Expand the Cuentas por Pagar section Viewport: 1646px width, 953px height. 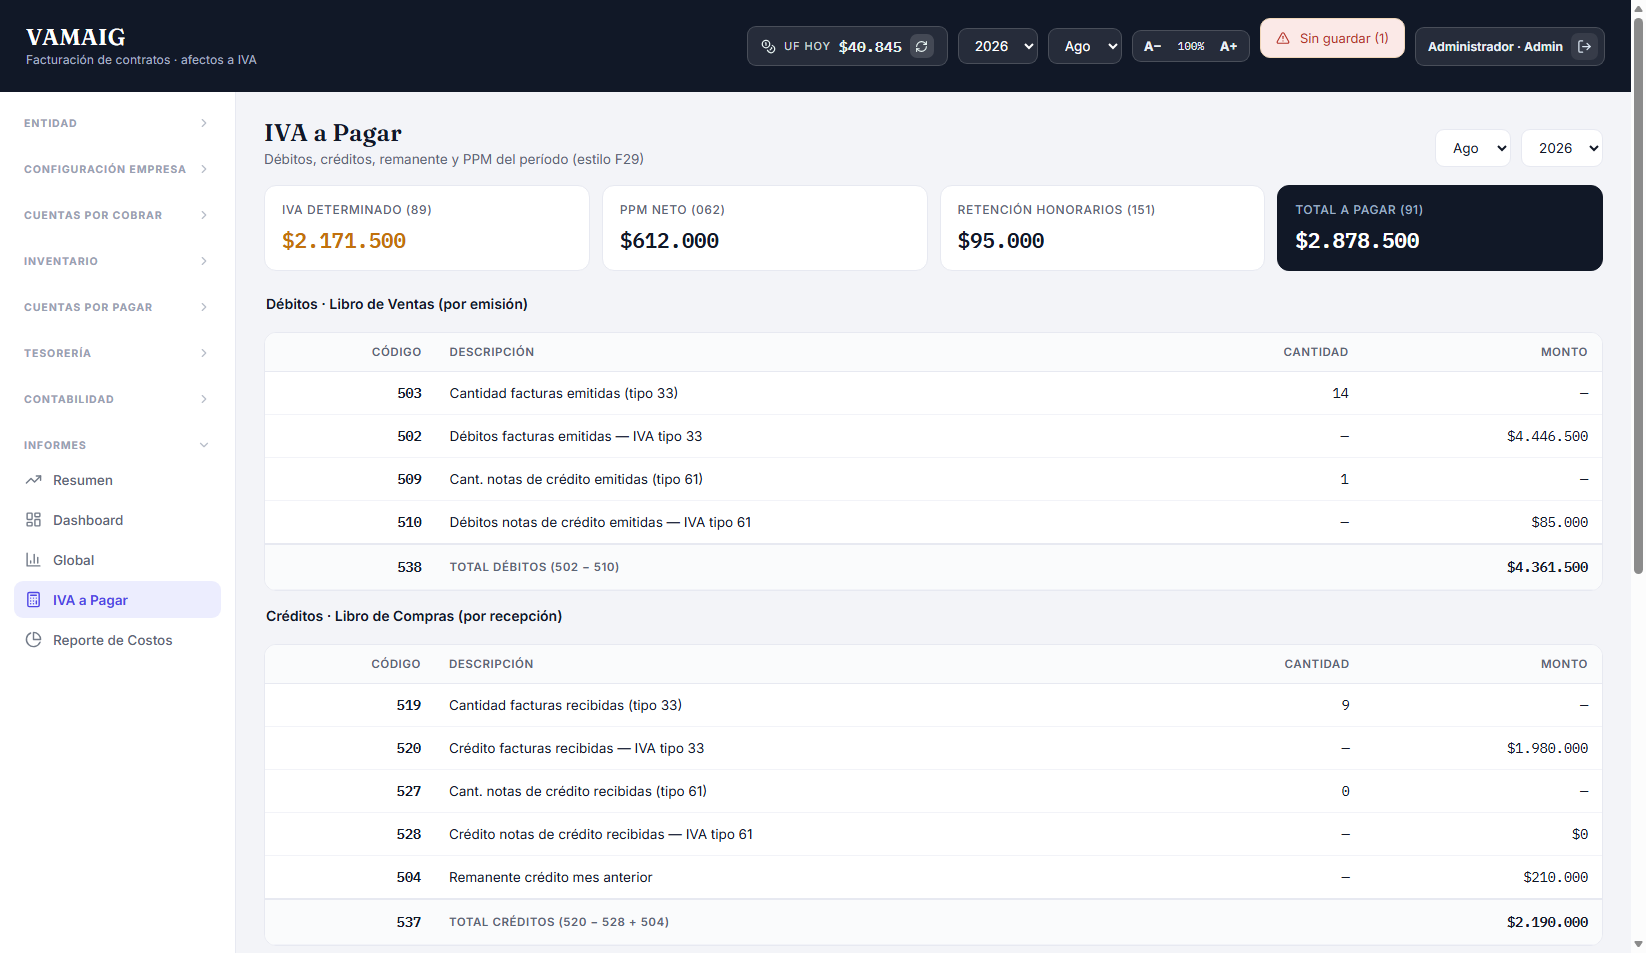(x=117, y=307)
